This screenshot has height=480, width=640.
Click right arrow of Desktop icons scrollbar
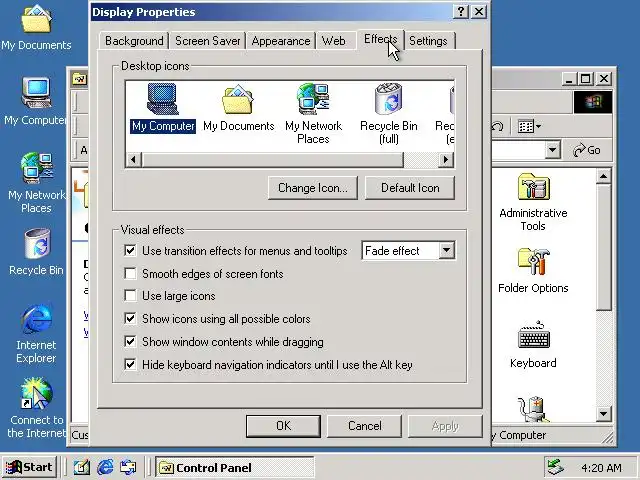coord(446,159)
